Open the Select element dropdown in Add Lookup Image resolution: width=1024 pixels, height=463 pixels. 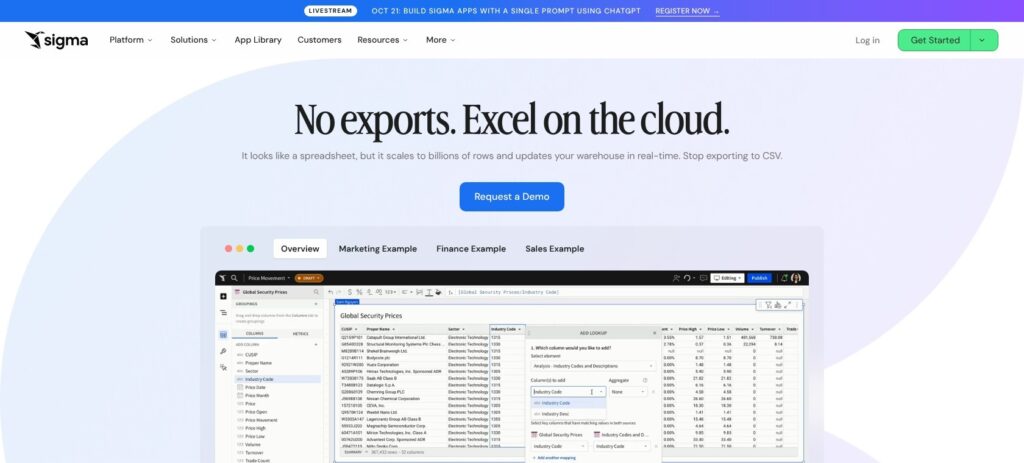[593, 366]
